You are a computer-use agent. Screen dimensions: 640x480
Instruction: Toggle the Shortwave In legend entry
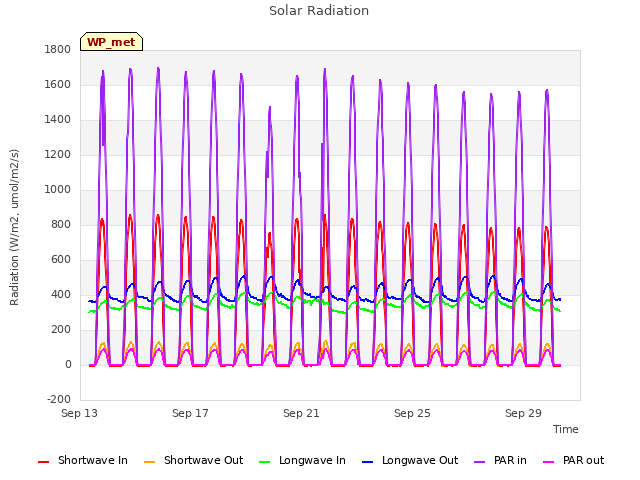[x=83, y=460]
